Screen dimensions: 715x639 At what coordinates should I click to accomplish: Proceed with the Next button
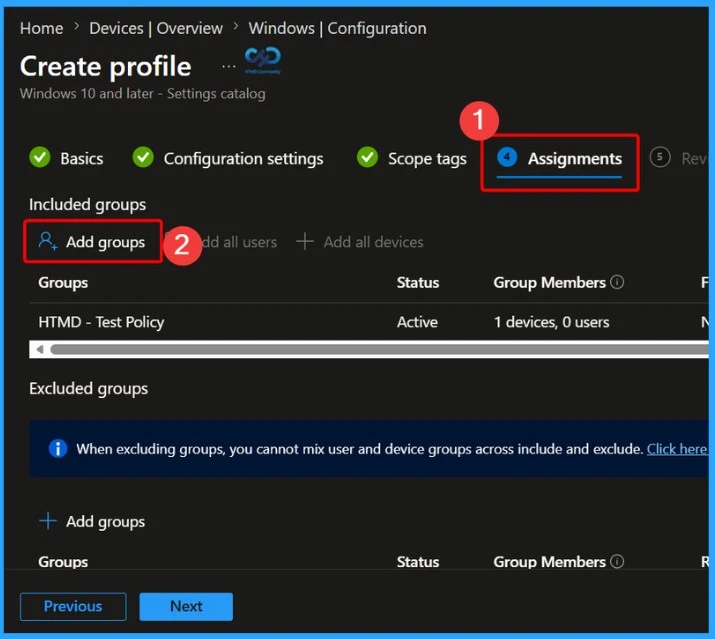point(186,606)
